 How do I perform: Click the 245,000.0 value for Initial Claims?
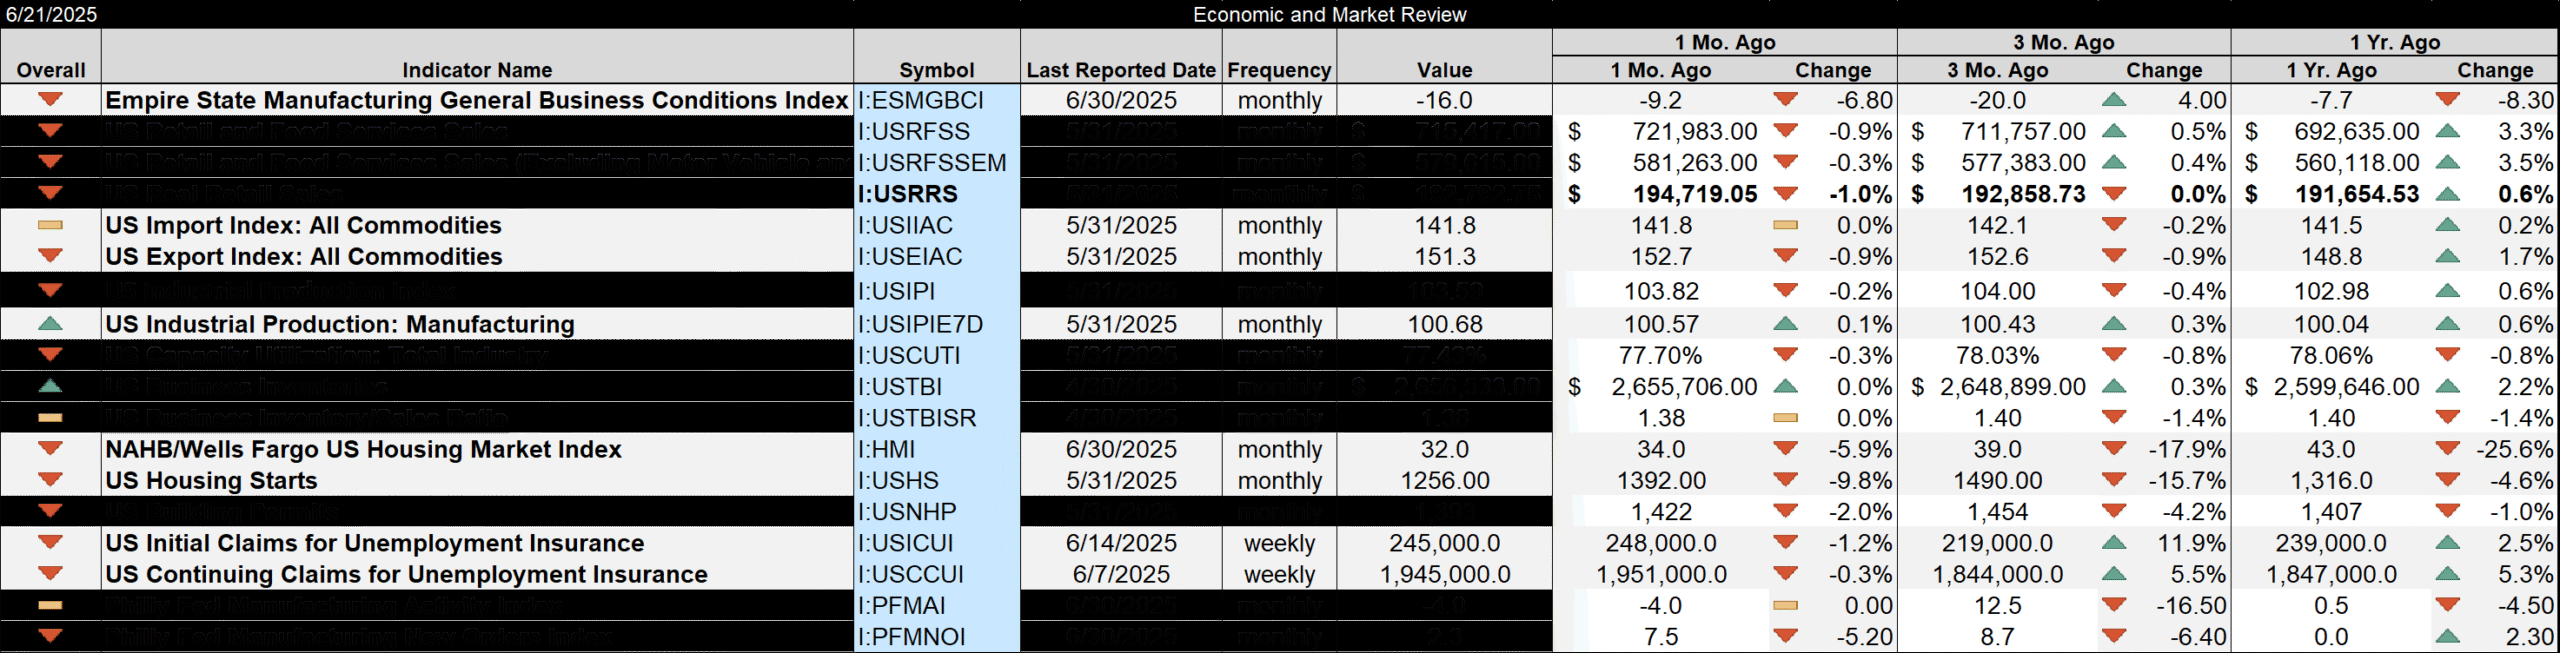click(1444, 543)
